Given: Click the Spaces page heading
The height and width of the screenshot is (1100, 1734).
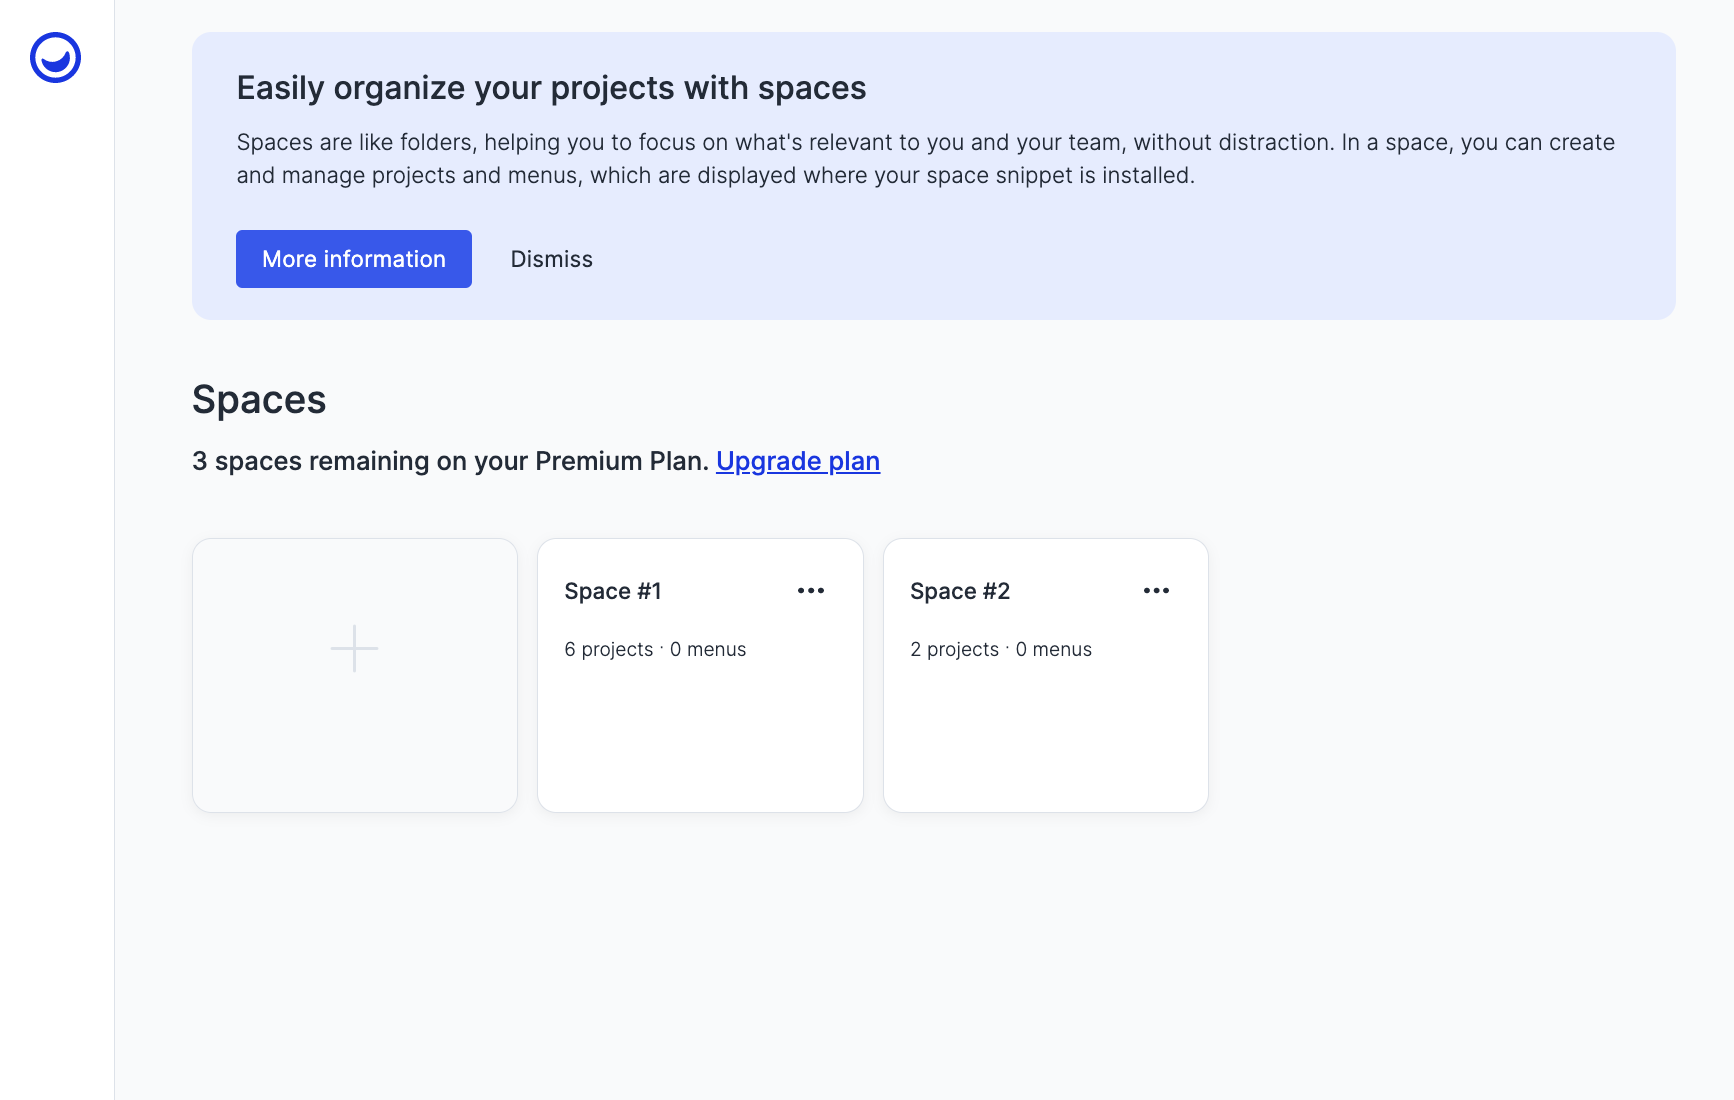Looking at the screenshot, I should (259, 400).
